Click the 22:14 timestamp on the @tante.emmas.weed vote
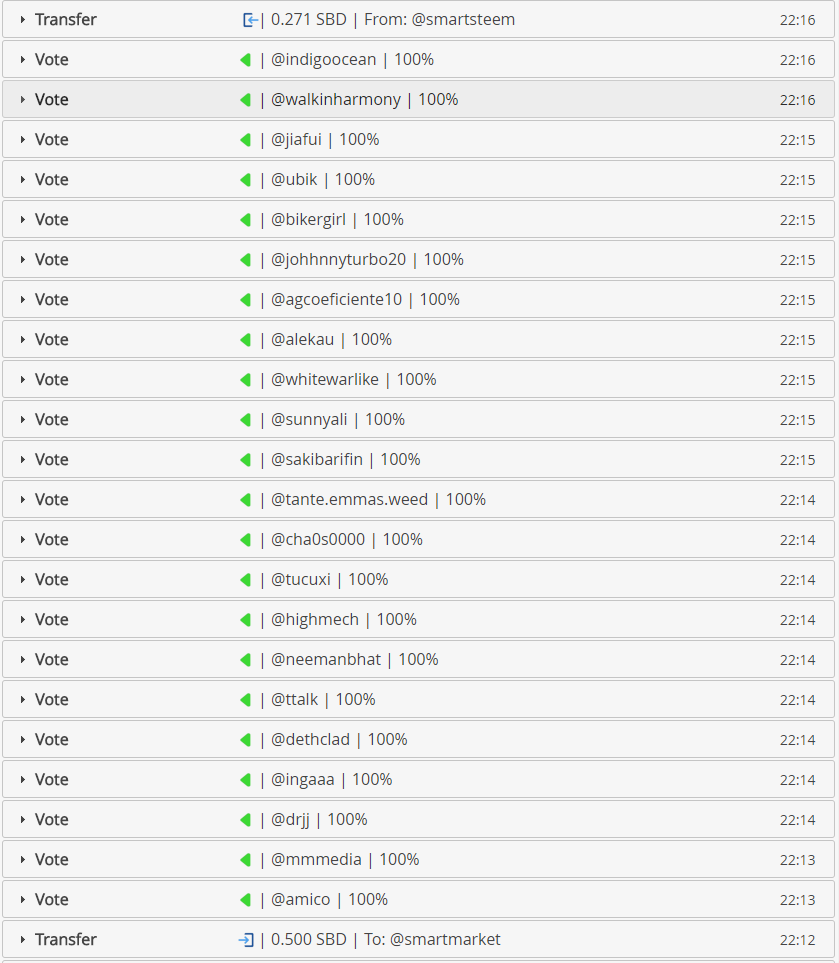 coord(797,500)
